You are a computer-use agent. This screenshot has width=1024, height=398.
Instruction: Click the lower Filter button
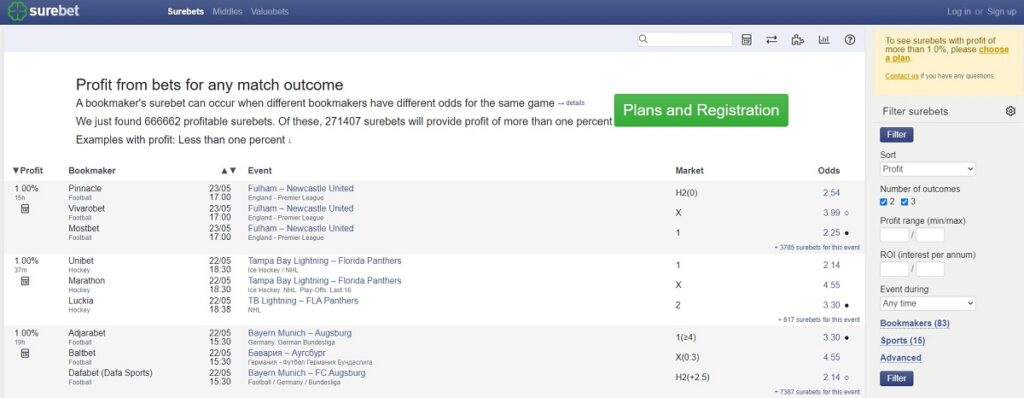coord(897,378)
